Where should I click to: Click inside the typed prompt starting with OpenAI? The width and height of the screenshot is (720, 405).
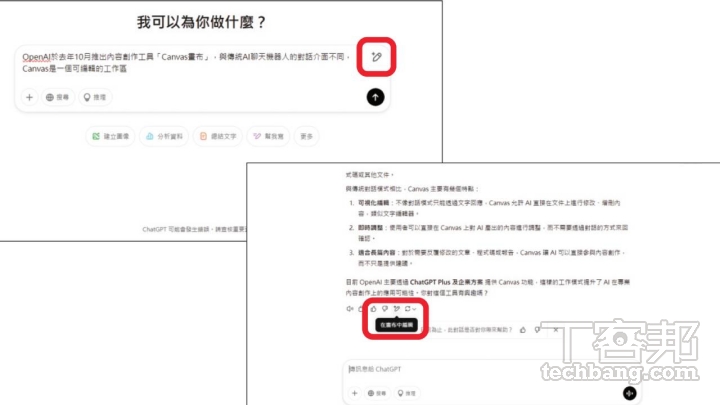point(186,62)
